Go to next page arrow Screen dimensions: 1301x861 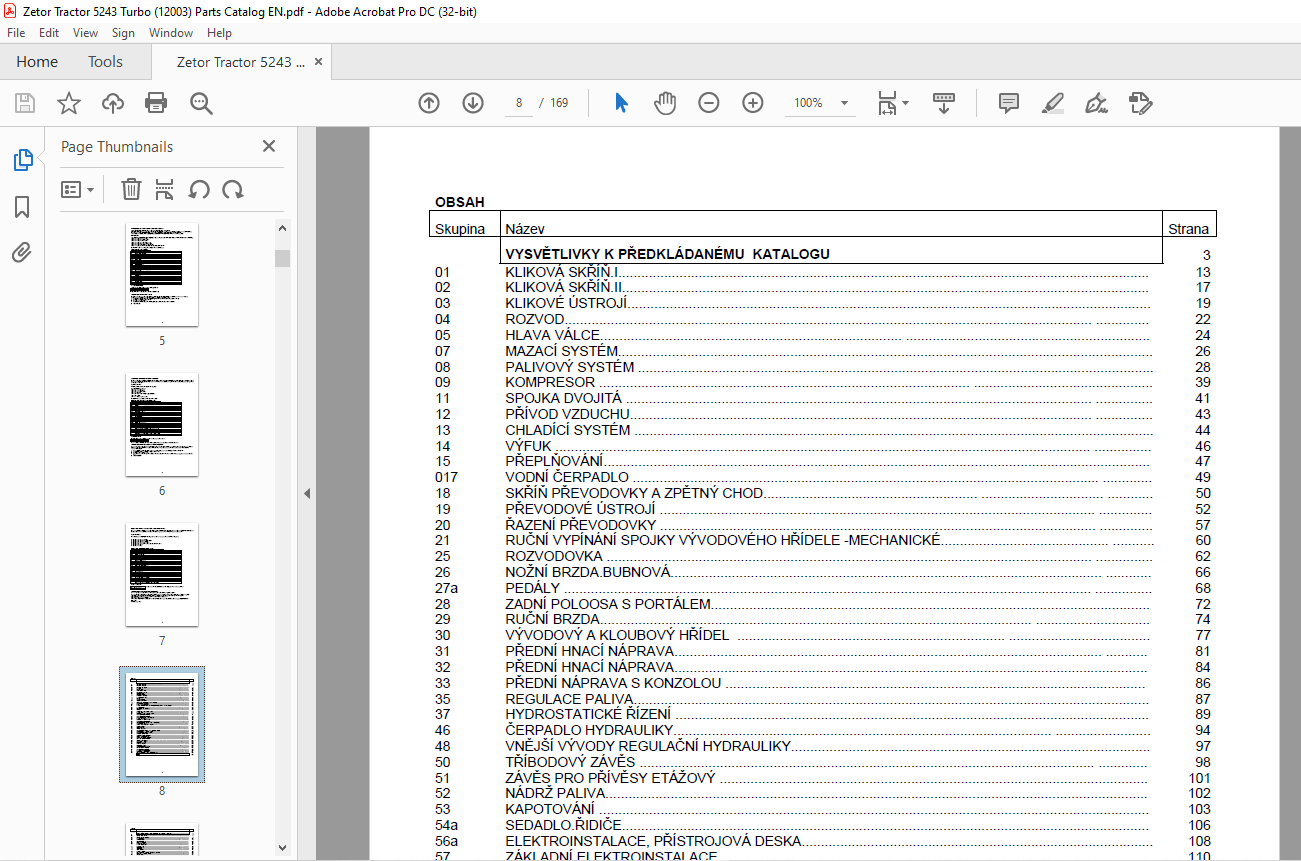click(x=473, y=103)
